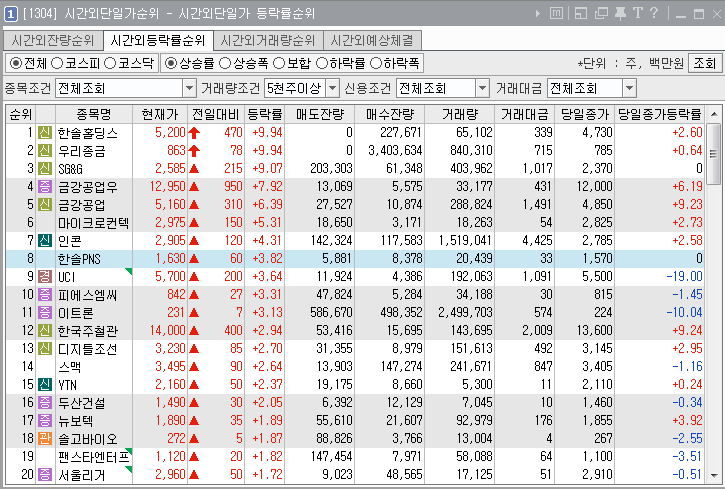This screenshot has height=489, width=725.
Task: Select the 코스닥 radio button
Action: [x=110, y=63]
